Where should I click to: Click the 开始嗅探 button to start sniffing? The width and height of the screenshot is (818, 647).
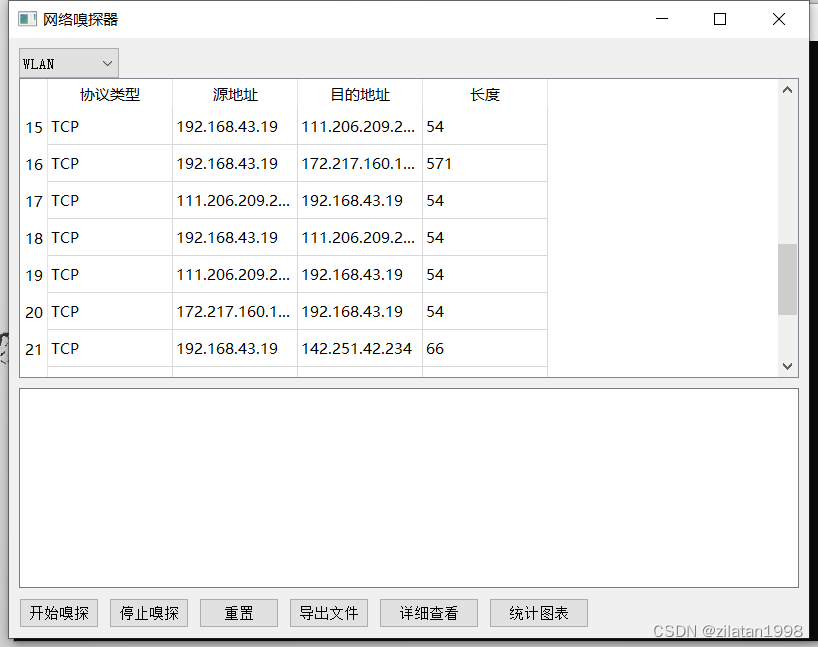(x=58, y=612)
